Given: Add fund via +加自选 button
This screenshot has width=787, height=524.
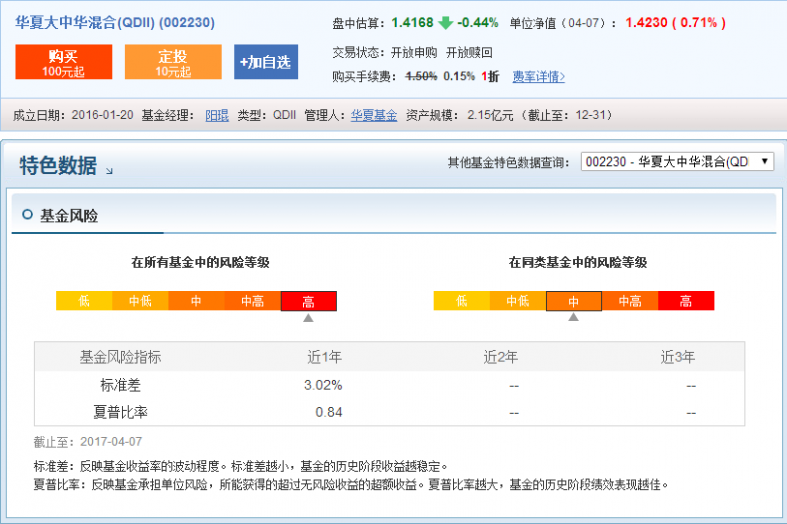Looking at the screenshot, I should click(x=266, y=62).
